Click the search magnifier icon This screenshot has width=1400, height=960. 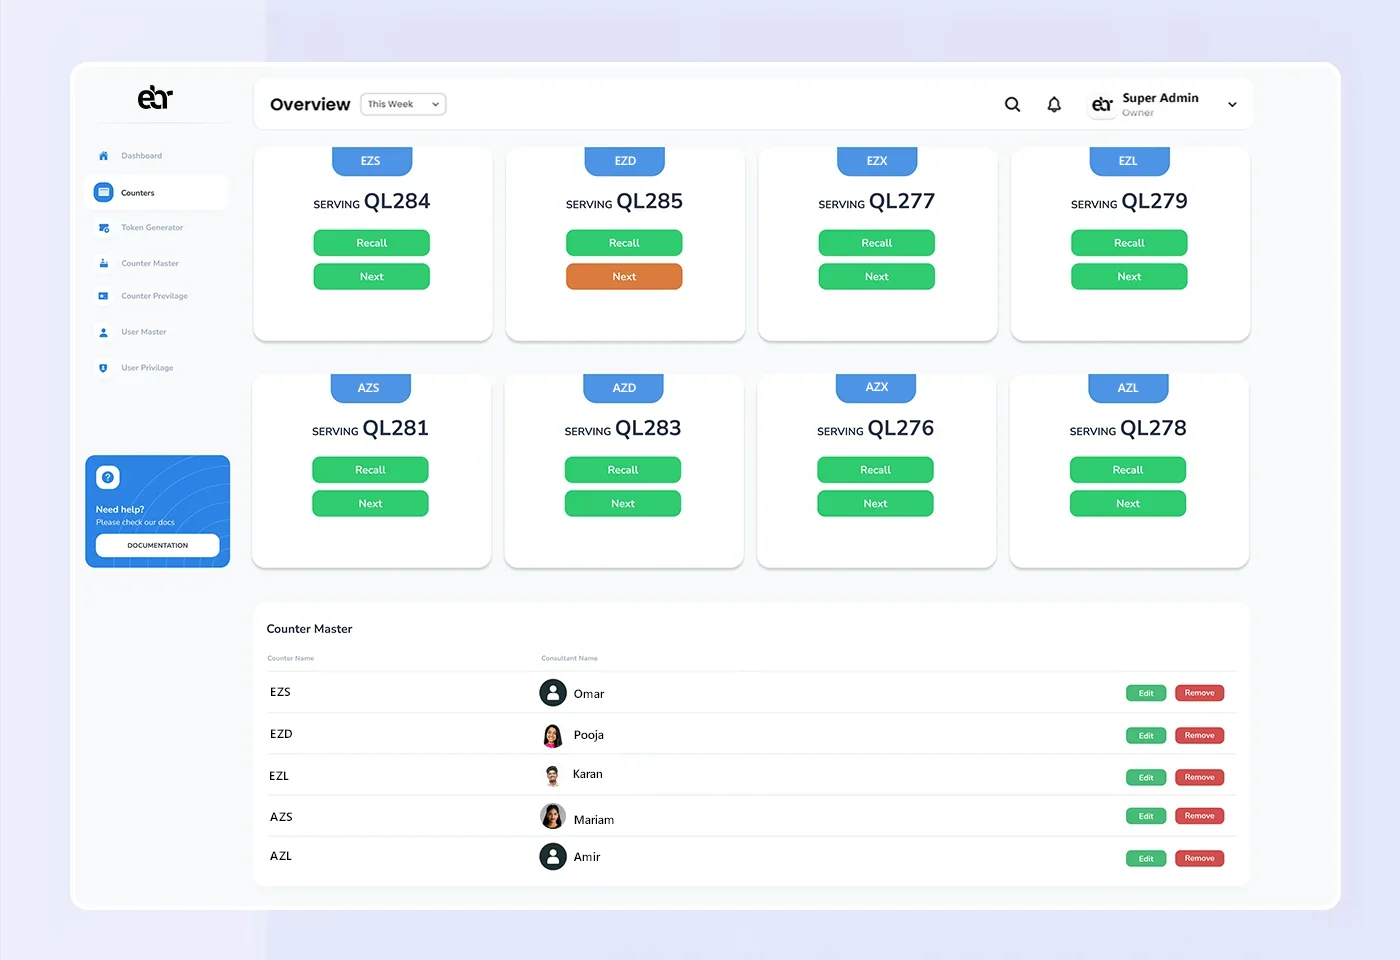(1012, 104)
